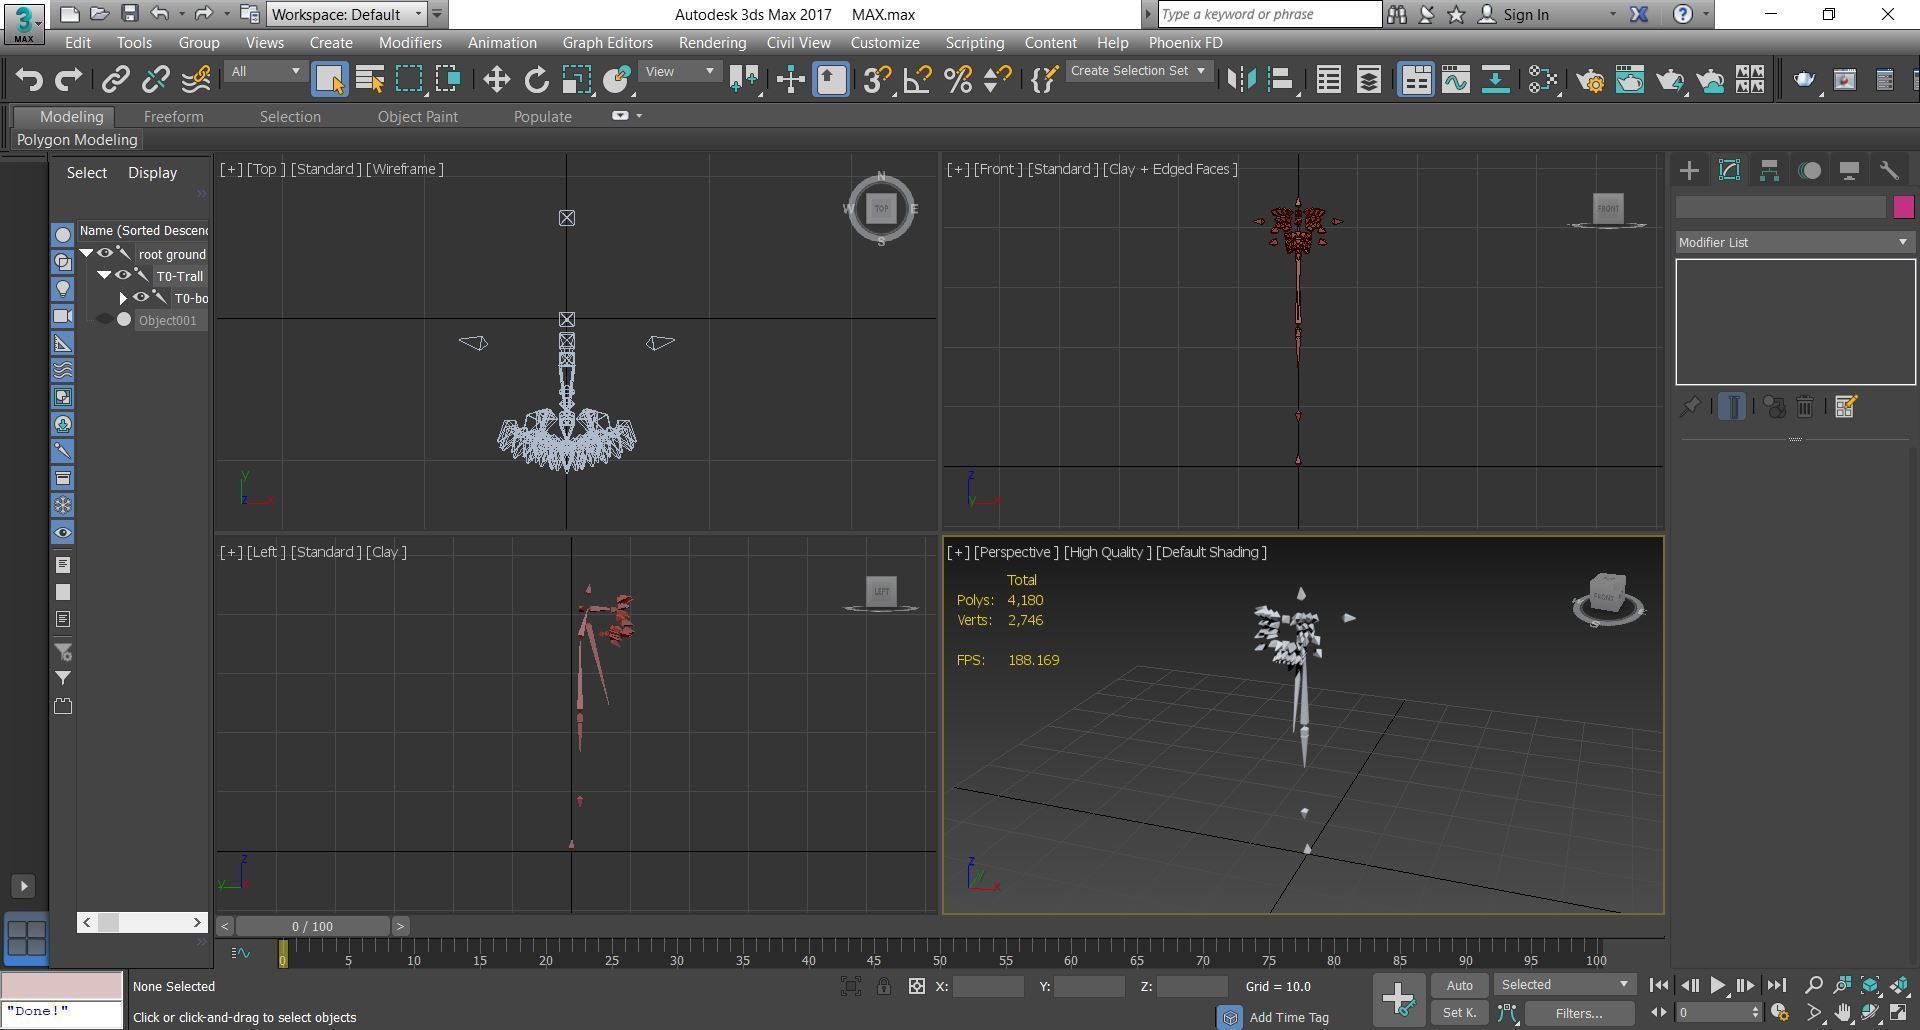
Task: Toggle Angle Snap button
Action: 917,80
